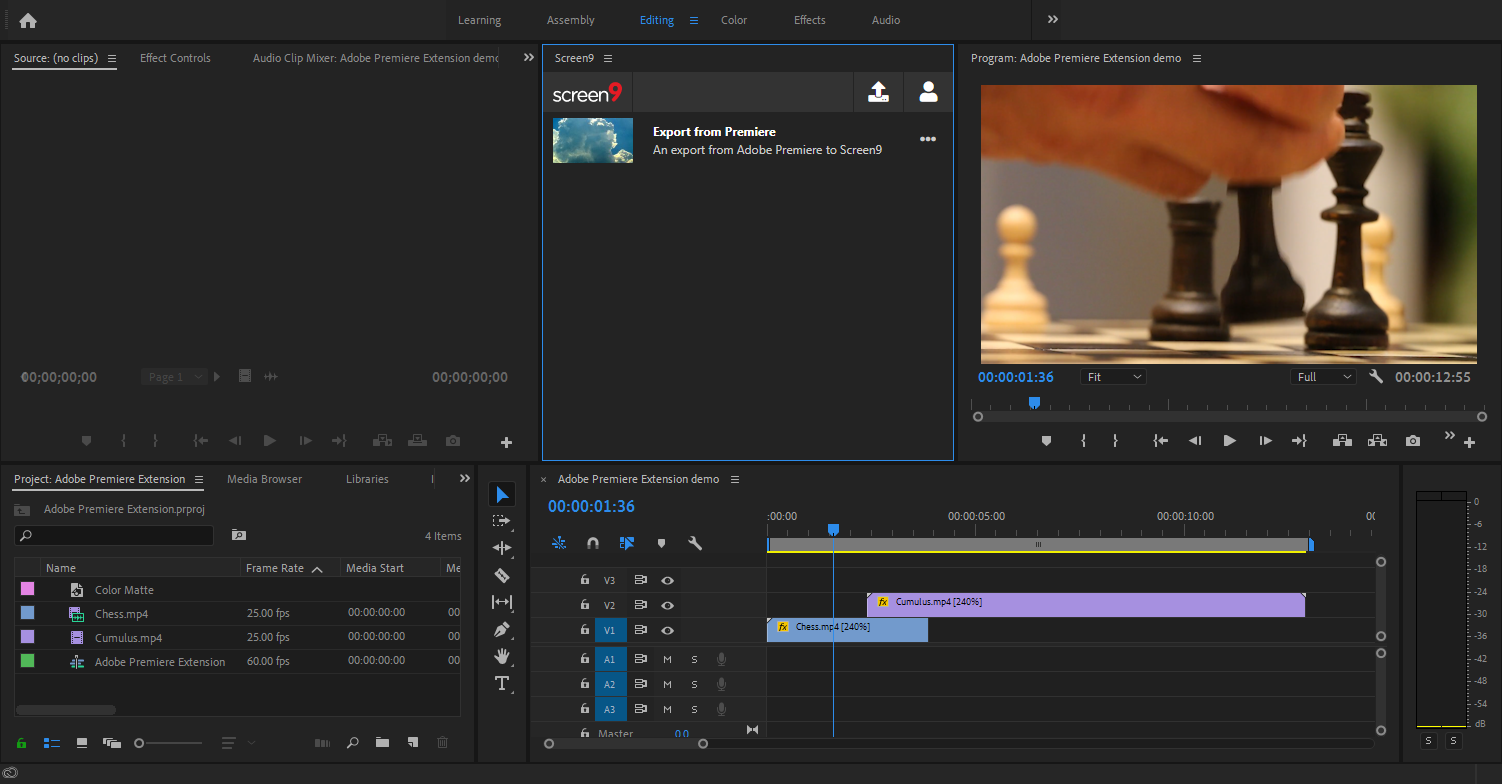This screenshot has width=1502, height=784.
Task: Click the Extract button in Program Monitor
Action: pyautogui.click(x=1377, y=441)
